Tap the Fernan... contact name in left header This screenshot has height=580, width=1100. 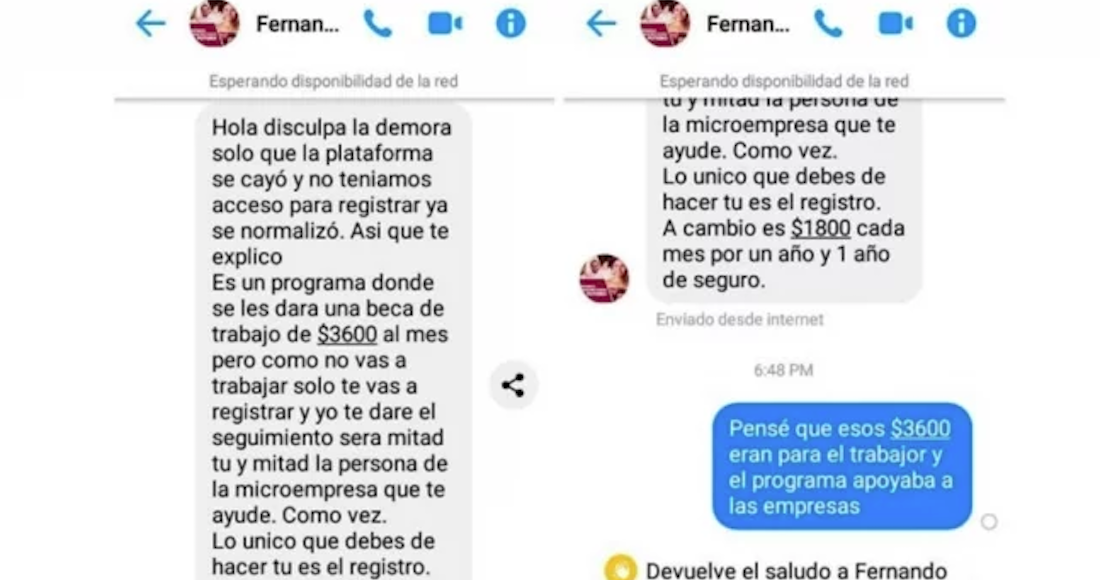pyautogui.click(x=297, y=25)
